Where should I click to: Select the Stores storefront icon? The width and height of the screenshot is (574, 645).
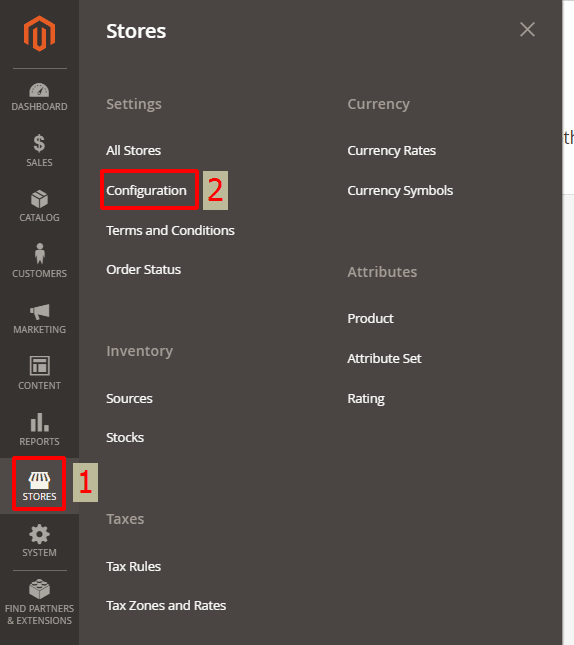click(x=39, y=479)
